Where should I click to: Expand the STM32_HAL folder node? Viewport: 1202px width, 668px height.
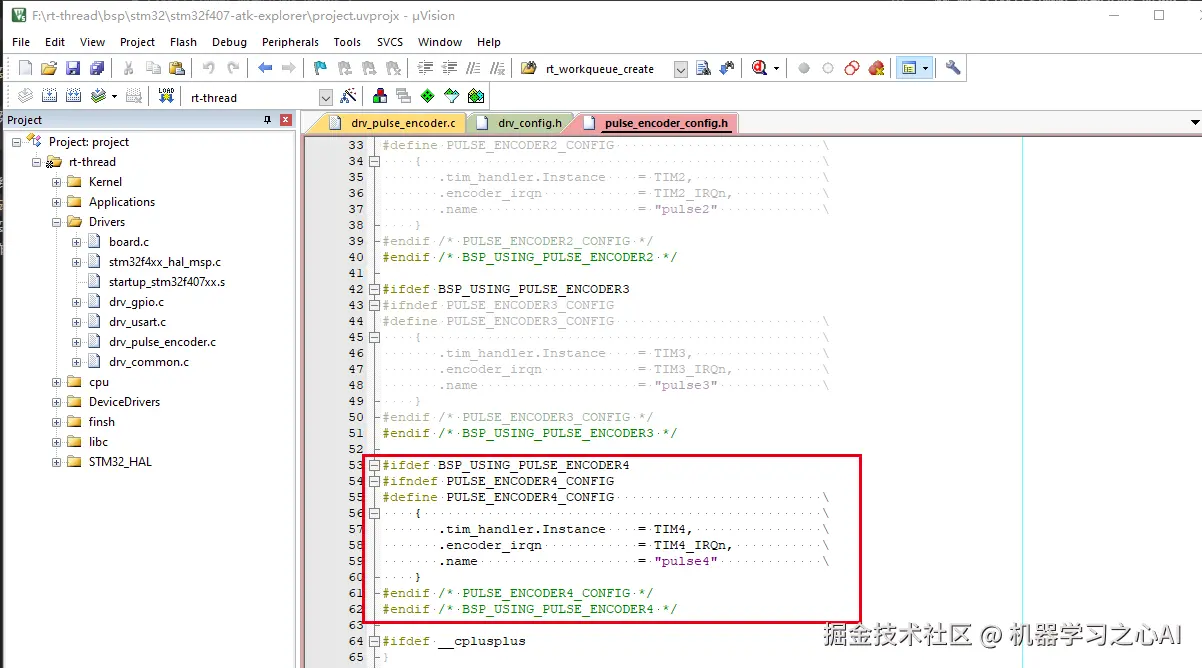click(x=56, y=462)
